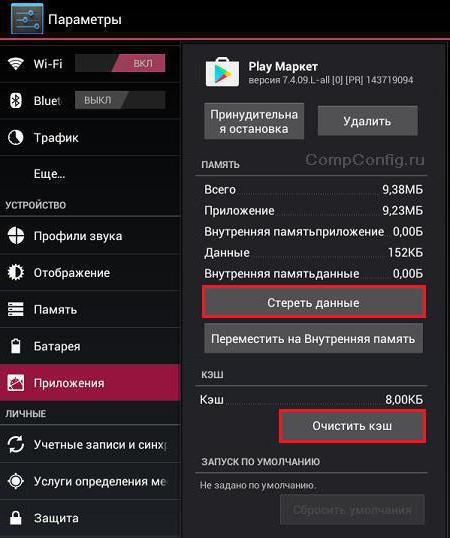Click the Очистить кэш button
This screenshot has width=450, height=538.
point(352,425)
